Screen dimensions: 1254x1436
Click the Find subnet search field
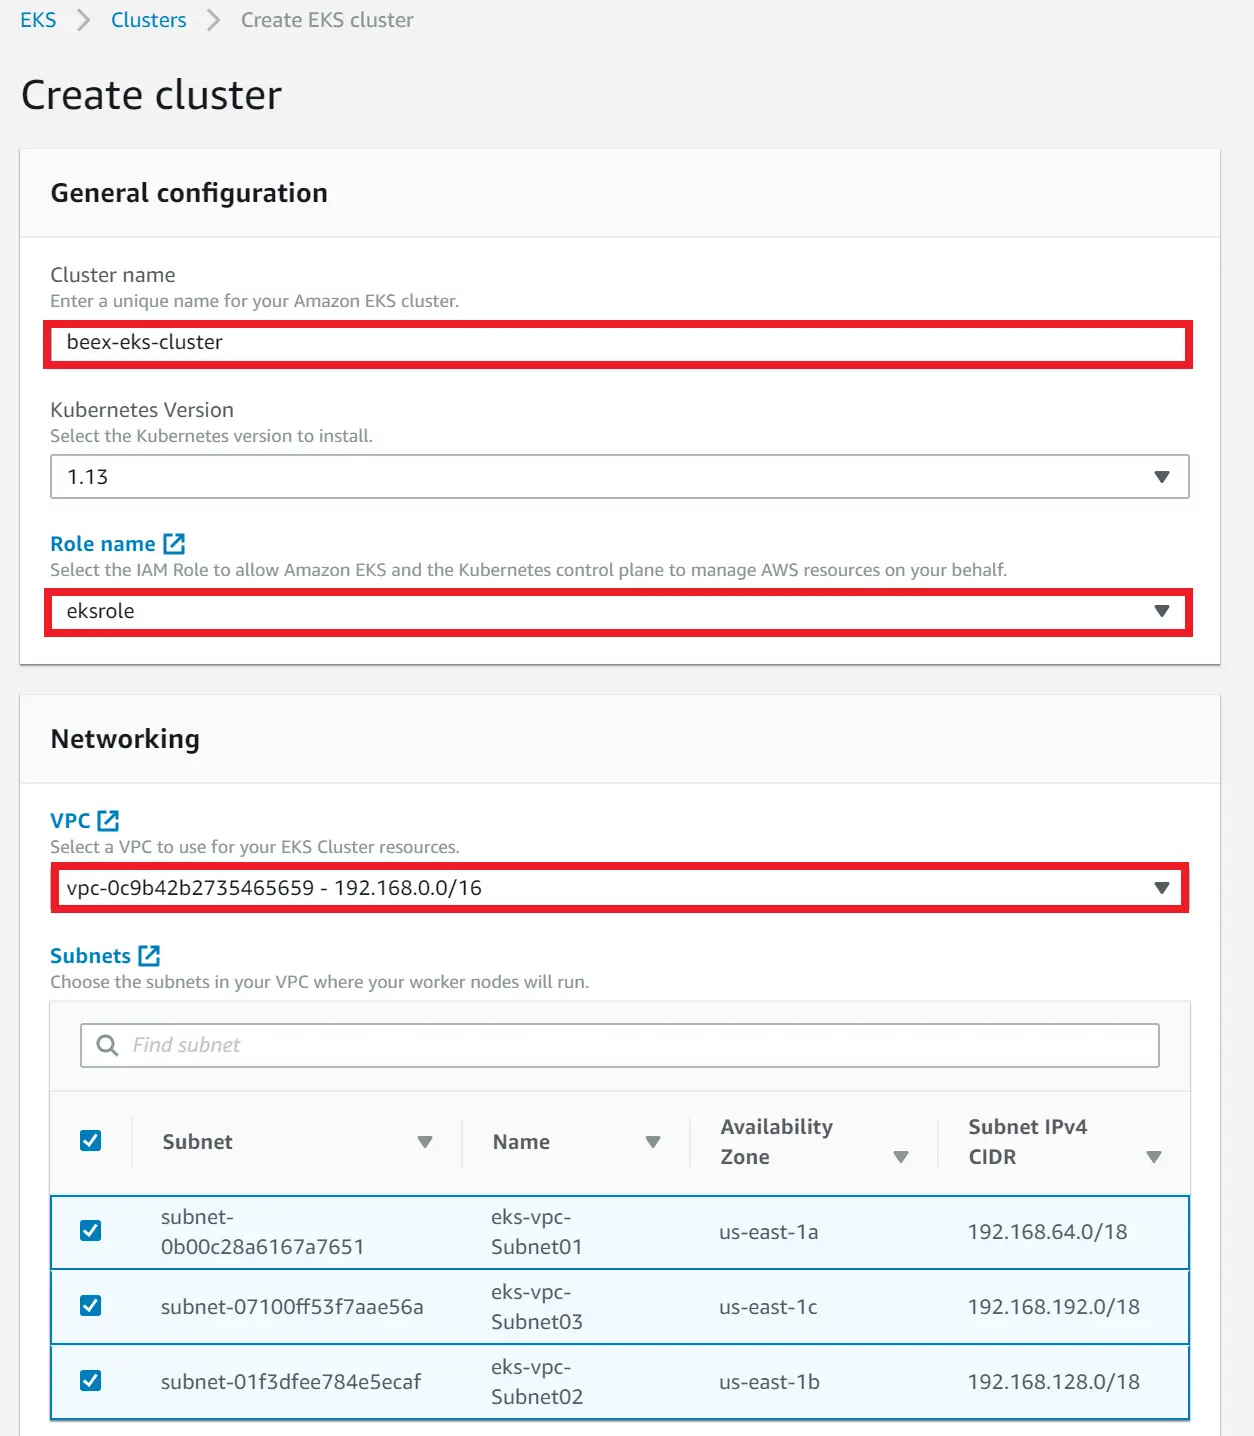point(620,1045)
